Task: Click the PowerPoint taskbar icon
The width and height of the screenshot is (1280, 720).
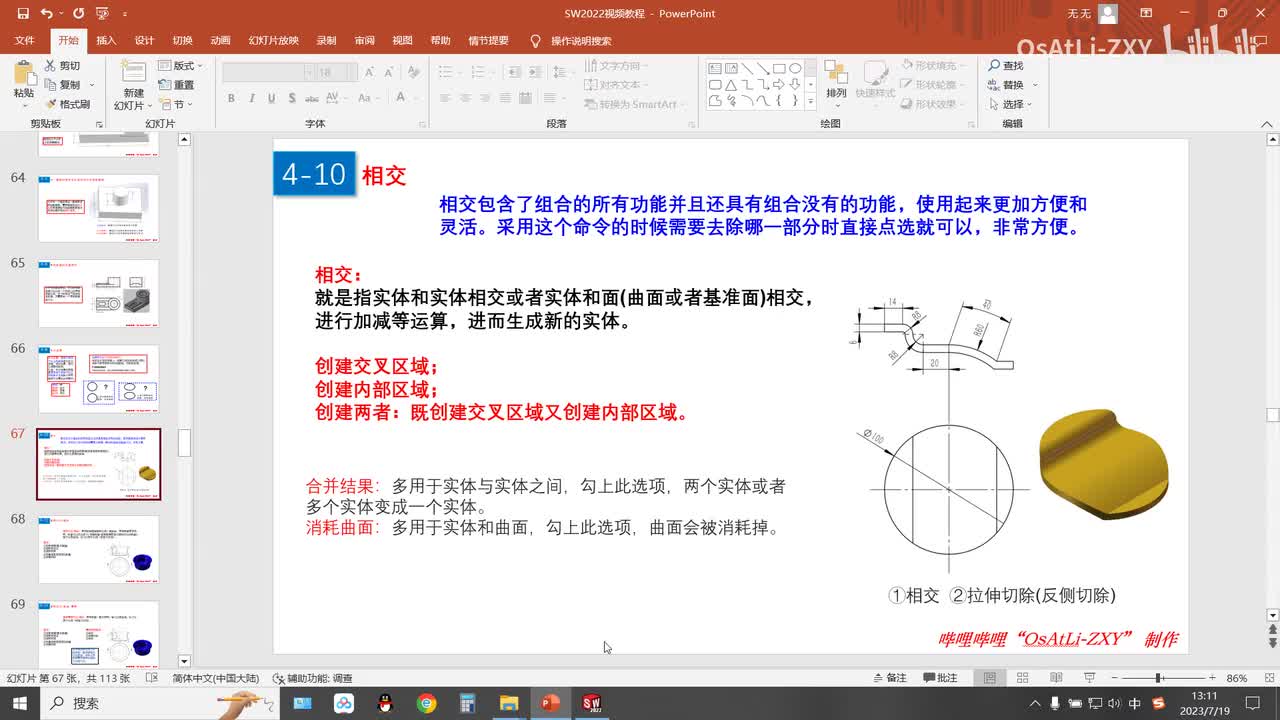Action: click(x=550, y=703)
